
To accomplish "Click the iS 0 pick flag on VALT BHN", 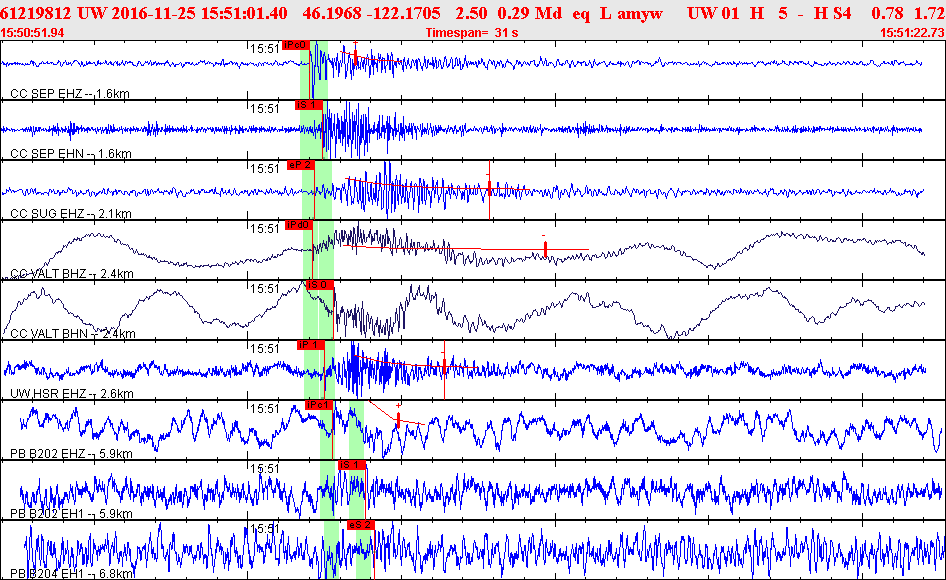I will 319,285.
